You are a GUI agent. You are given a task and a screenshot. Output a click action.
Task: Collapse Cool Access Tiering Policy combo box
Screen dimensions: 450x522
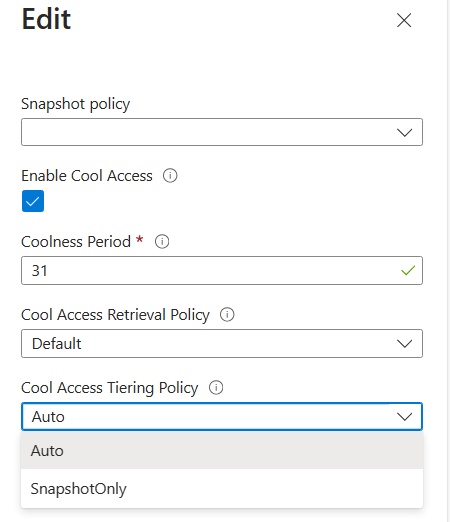click(222, 416)
